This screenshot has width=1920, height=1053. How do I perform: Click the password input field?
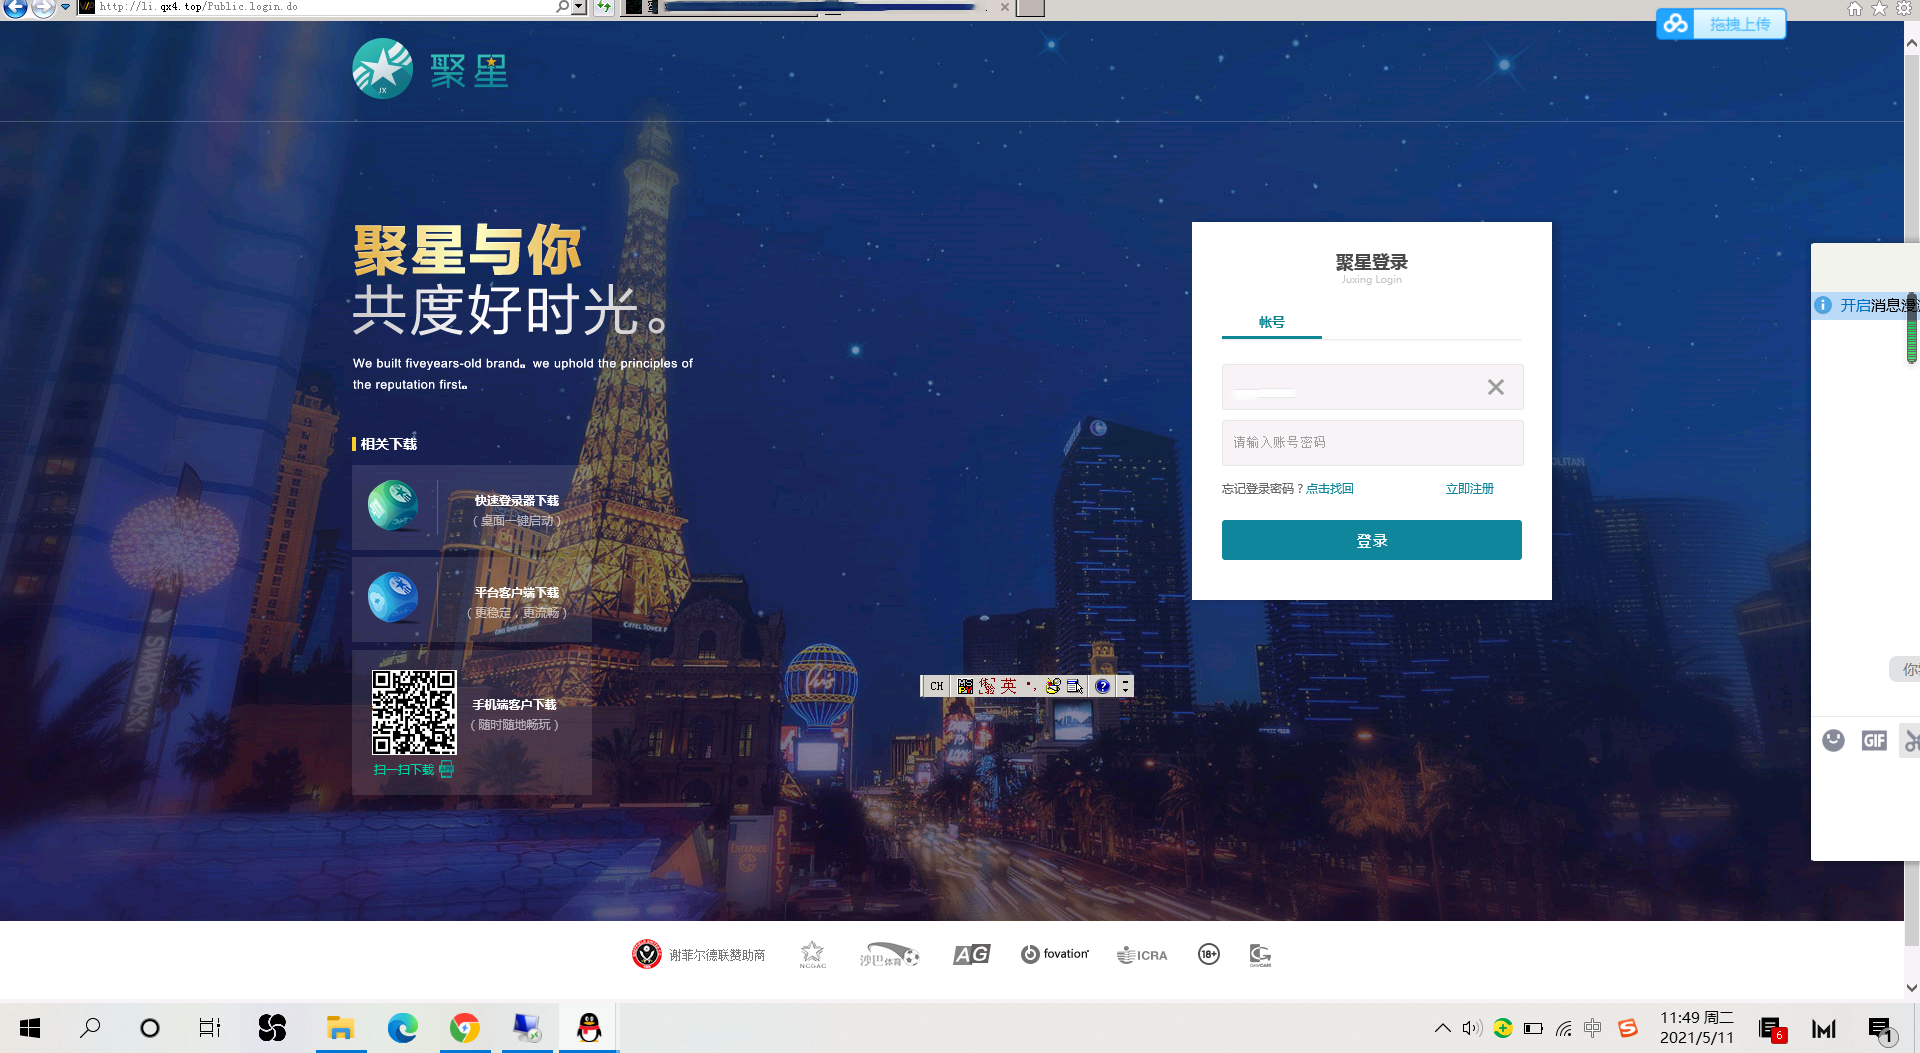[x=1372, y=442]
